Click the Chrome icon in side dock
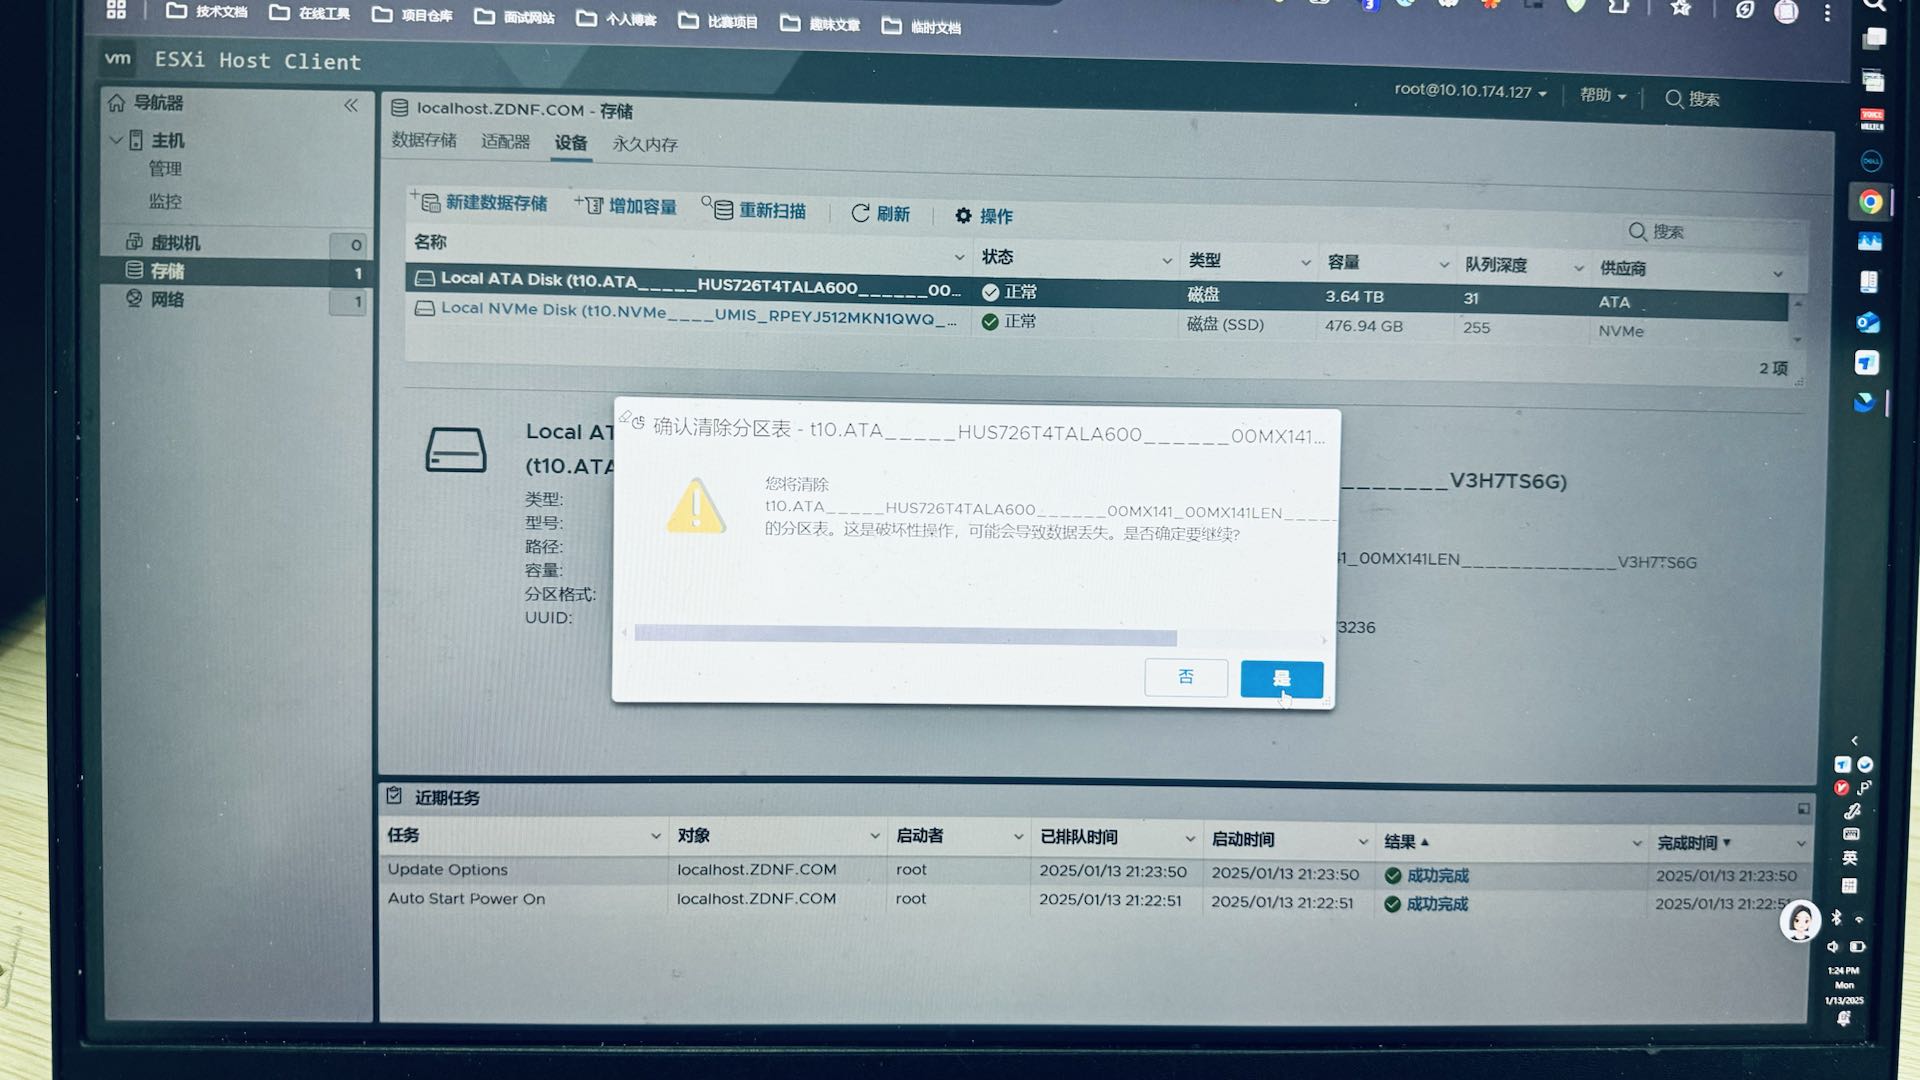This screenshot has width=1920, height=1080. (x=1870, y=202)
